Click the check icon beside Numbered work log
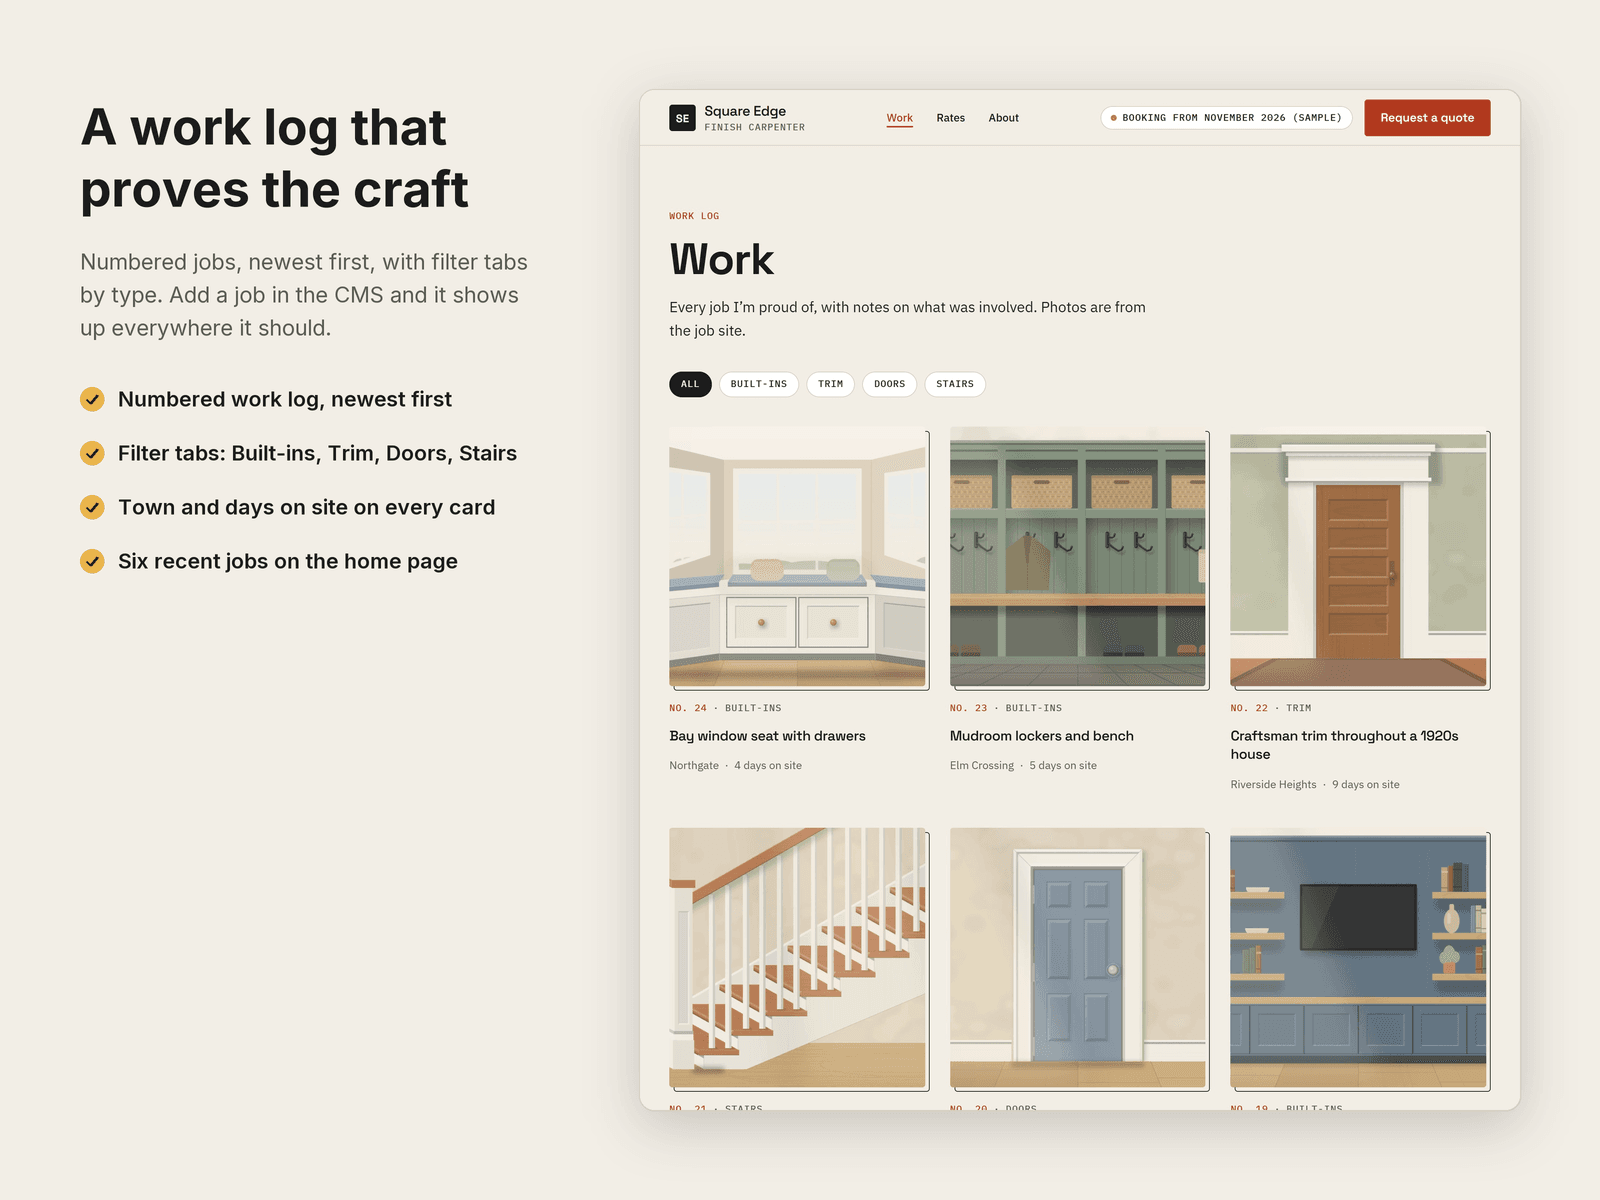 92,399
